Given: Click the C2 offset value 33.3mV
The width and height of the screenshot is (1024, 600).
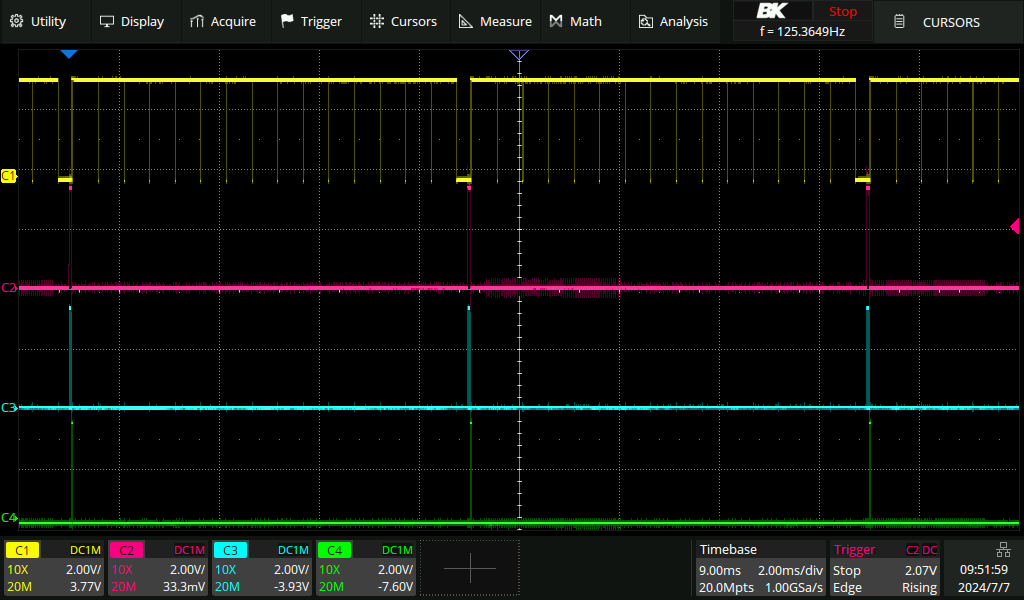Looking at the screenshot, I should [184, 586].
